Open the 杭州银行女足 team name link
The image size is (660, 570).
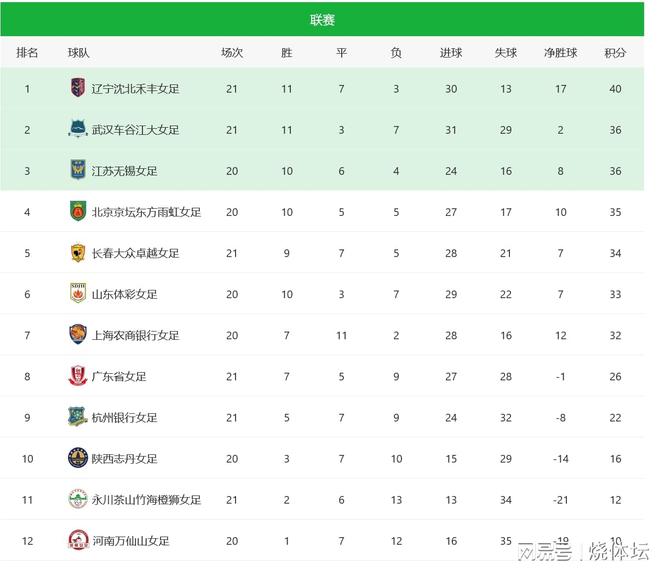[x=124, y=417]
